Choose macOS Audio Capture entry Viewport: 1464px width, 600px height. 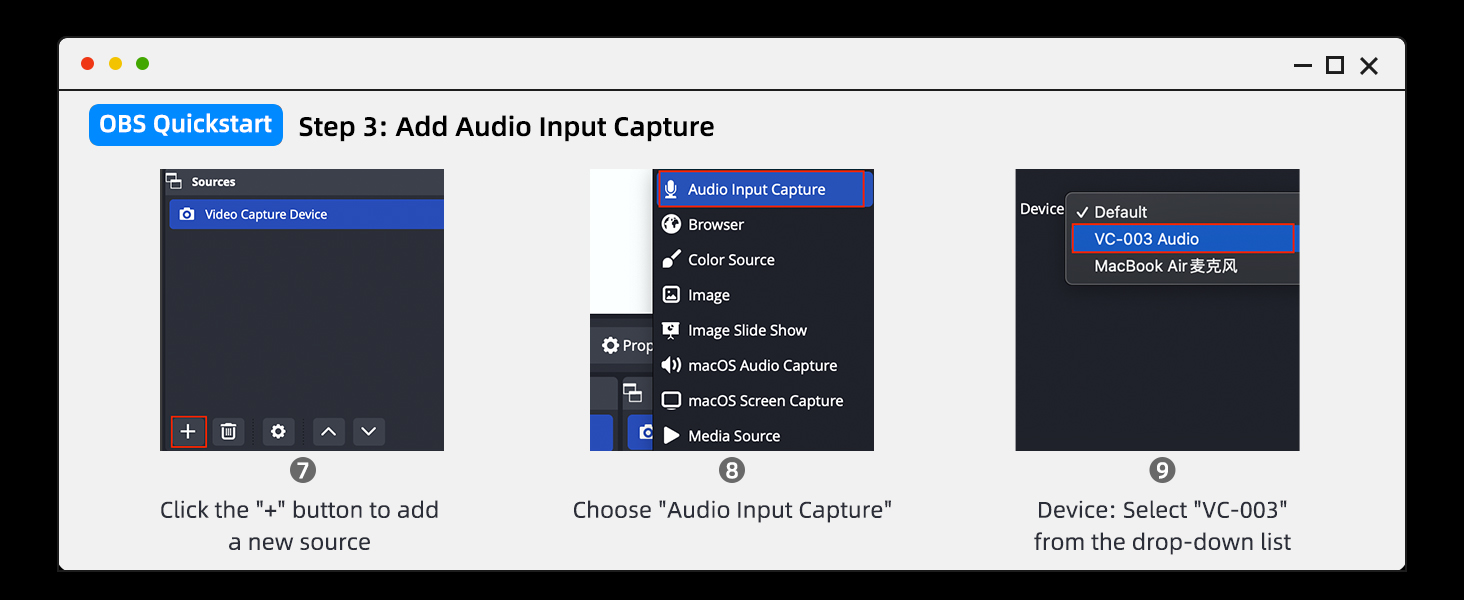(761, 366)
